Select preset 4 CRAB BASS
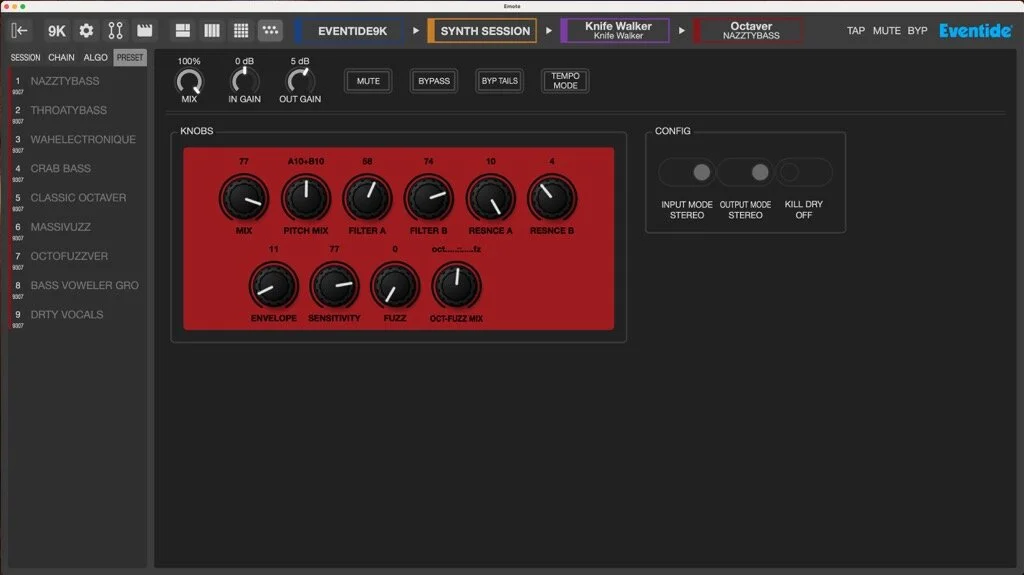 click(x=77, y=171)
